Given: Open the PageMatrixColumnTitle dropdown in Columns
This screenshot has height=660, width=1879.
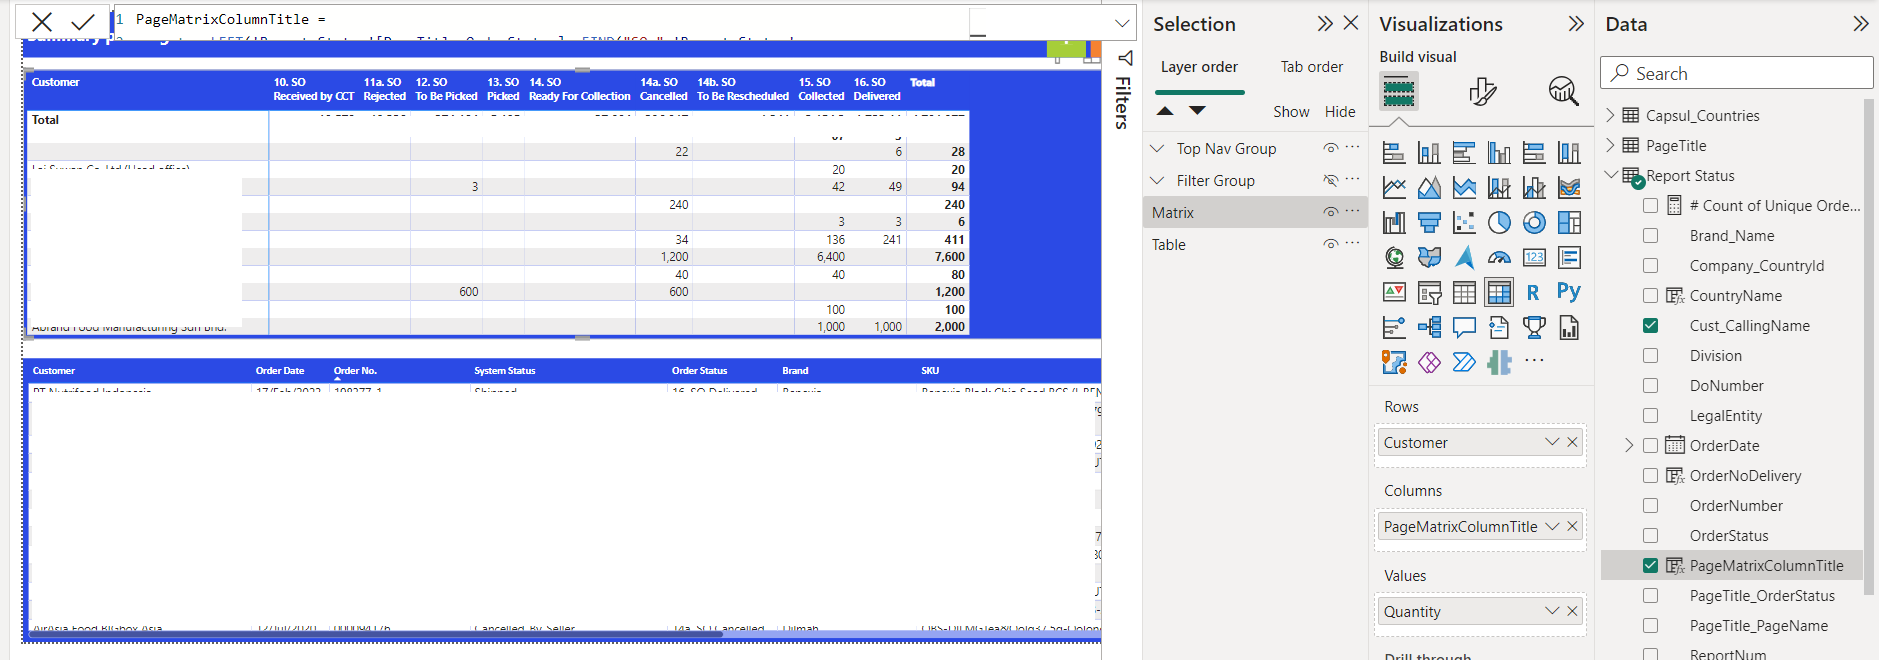Looking at the screenshot, I should (x=1551, y=526).
